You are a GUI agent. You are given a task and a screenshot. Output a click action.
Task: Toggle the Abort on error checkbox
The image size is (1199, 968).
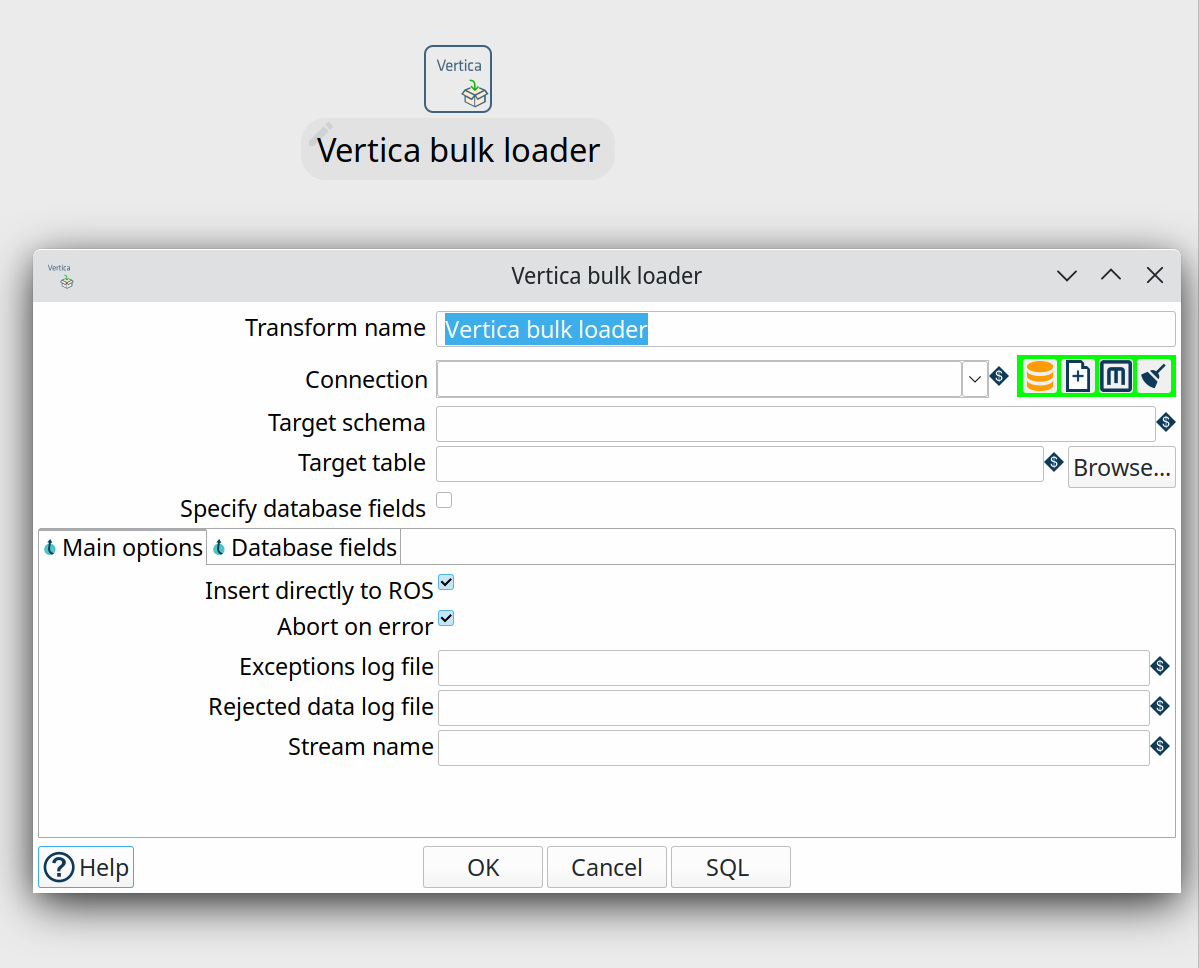click(x=446, y=619)
